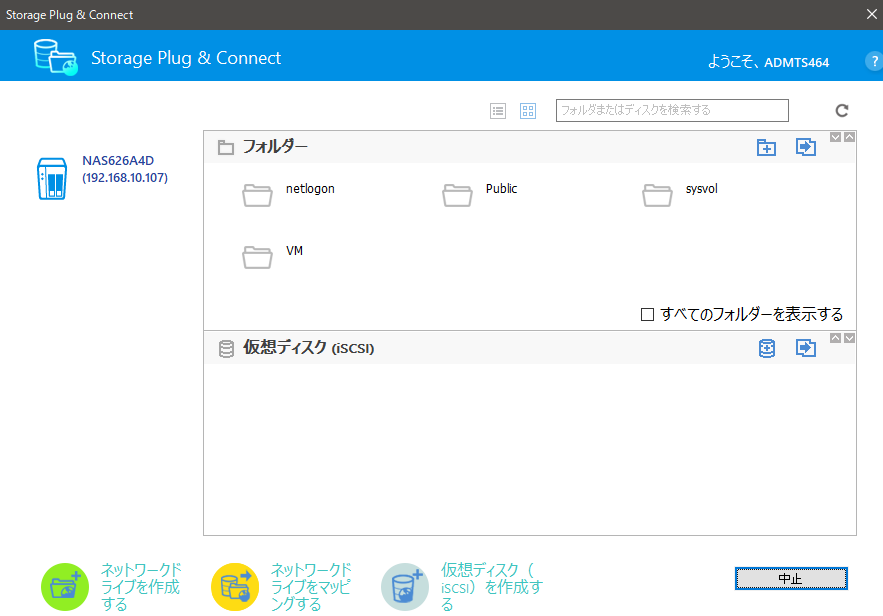
Task: Click ネットワークドライブをマッピングする text link
Action: coord(311,587)
